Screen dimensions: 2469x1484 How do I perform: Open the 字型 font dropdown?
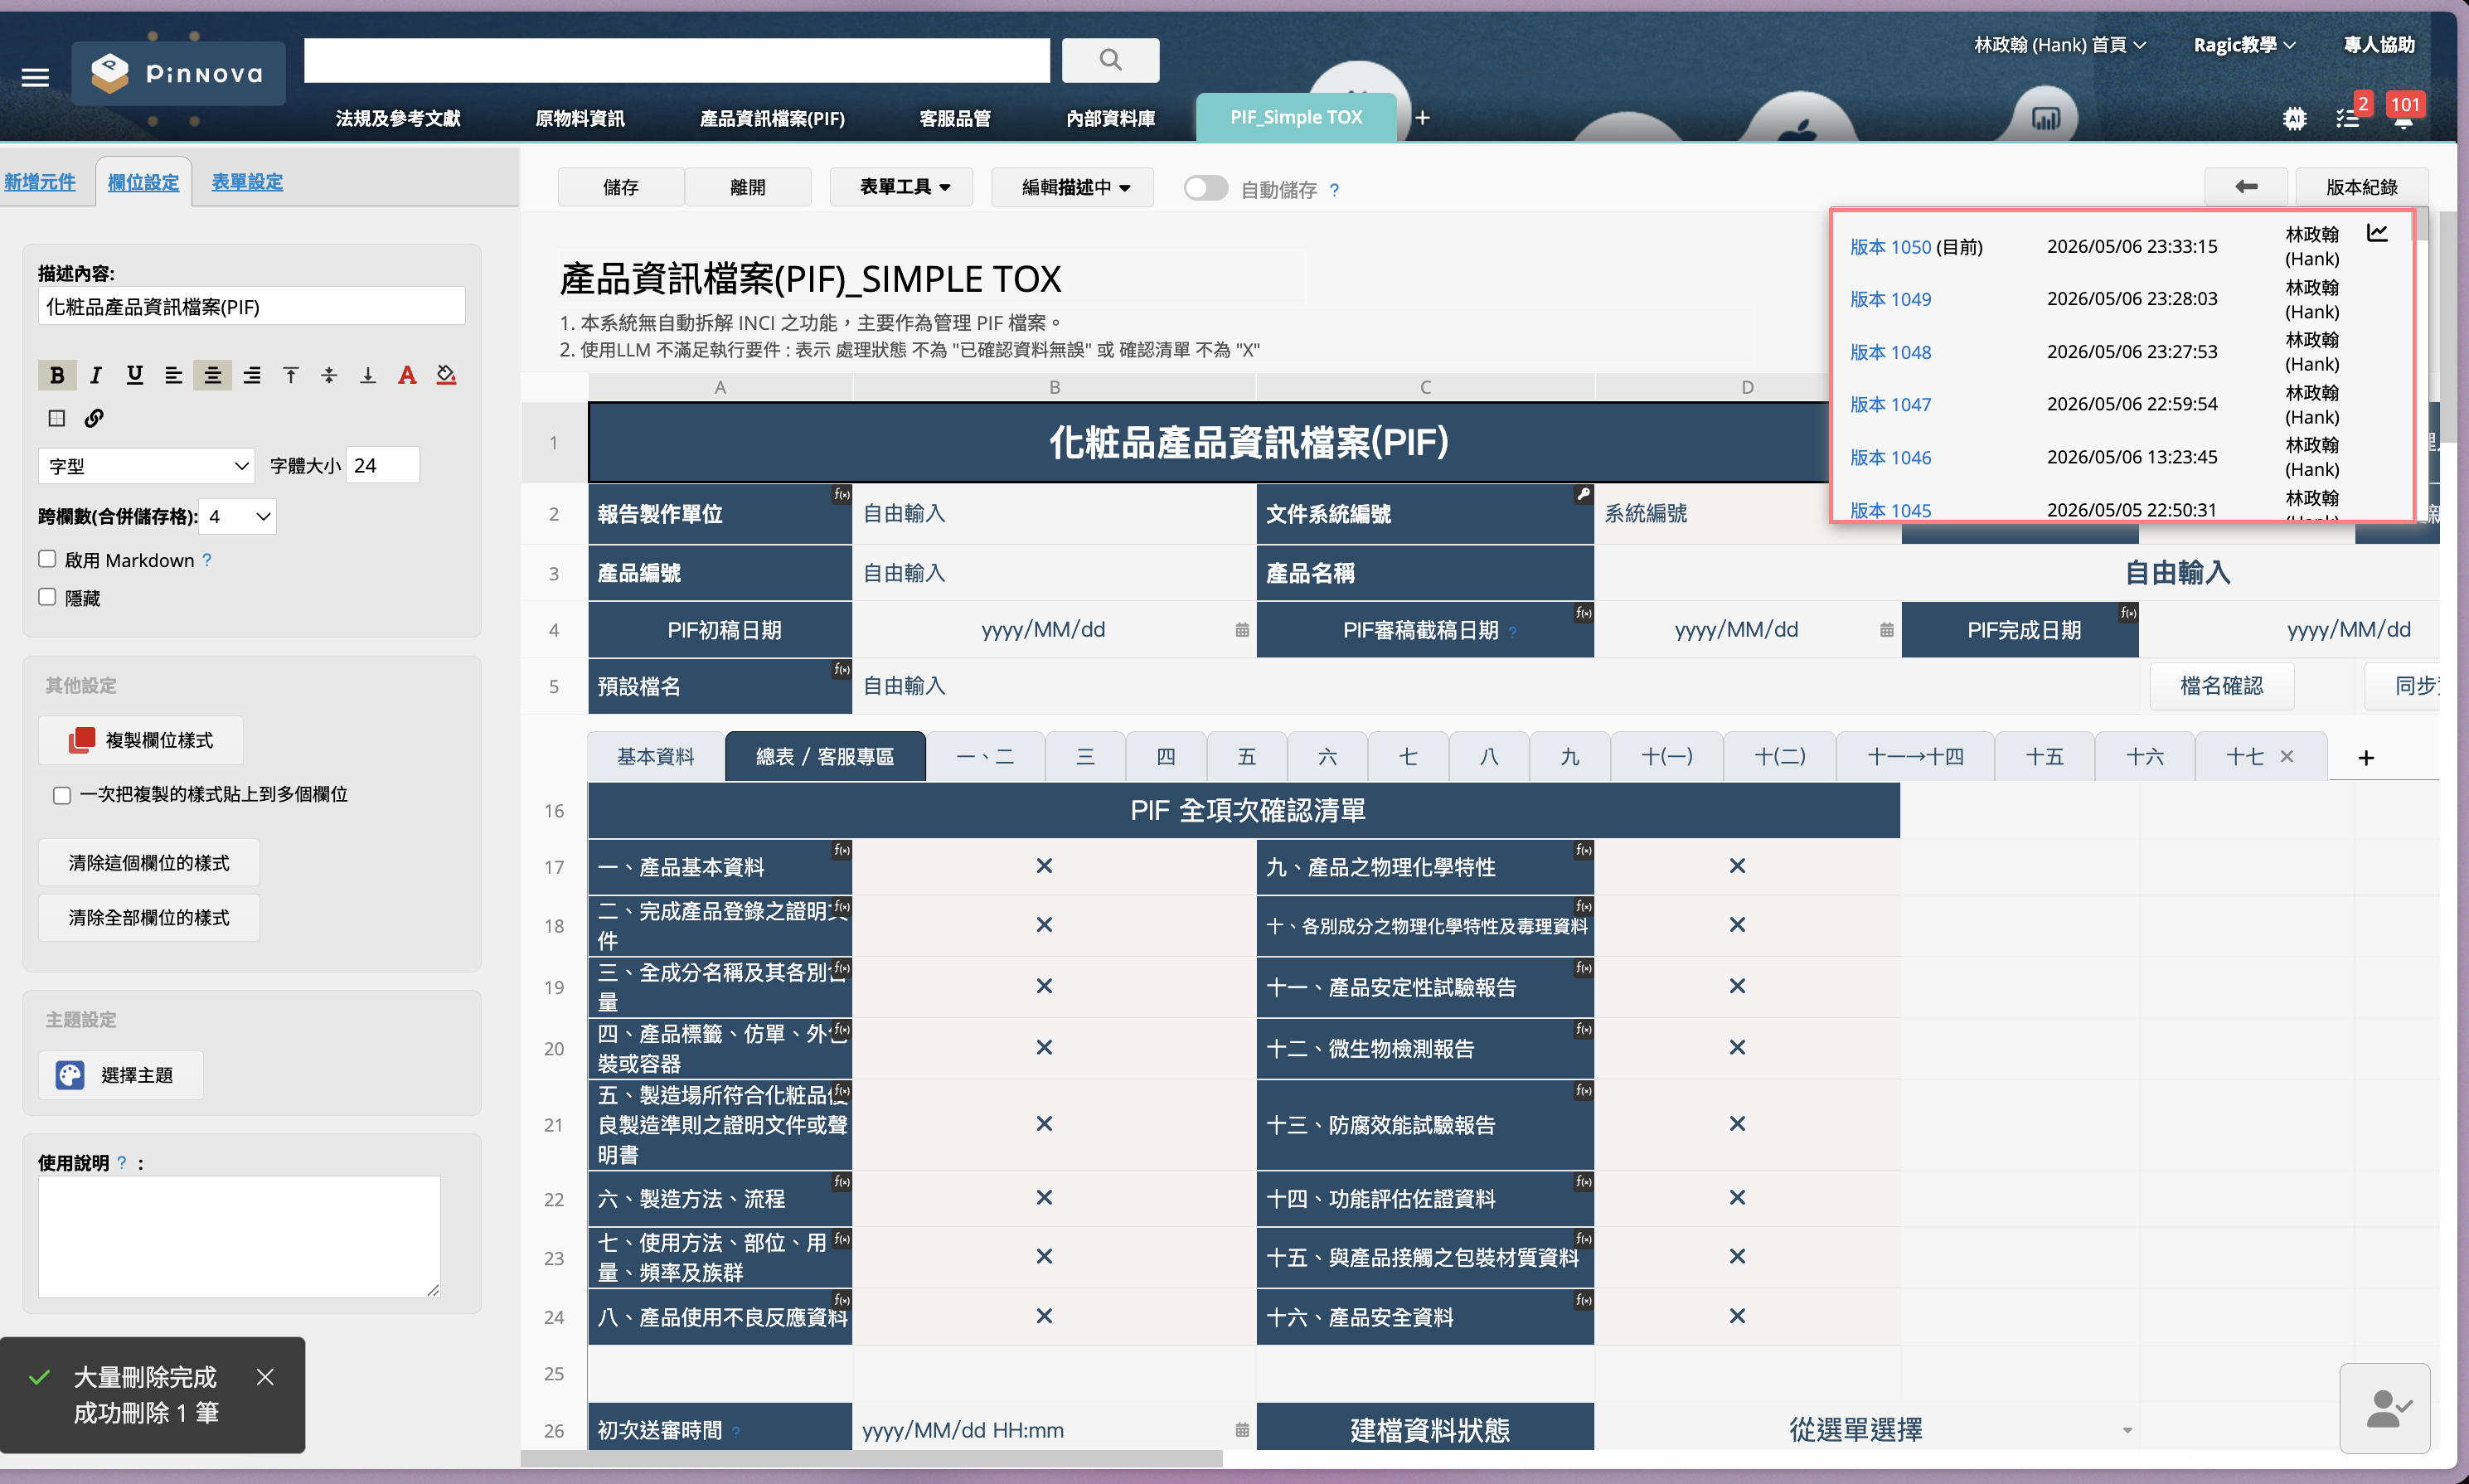pyautogui.click(x=146, y=465)
